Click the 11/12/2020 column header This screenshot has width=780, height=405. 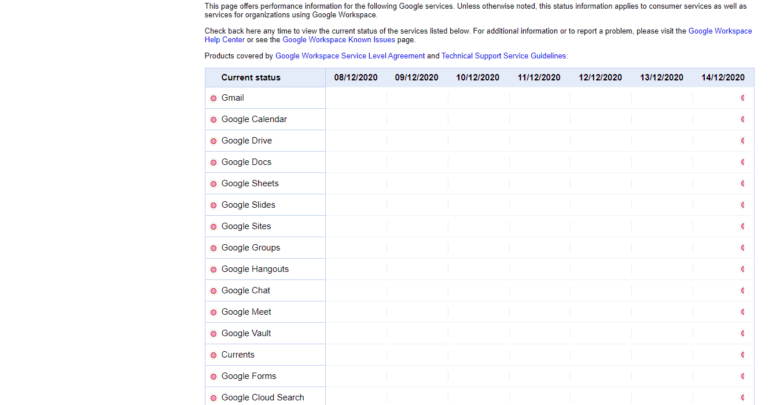point(539,78)
